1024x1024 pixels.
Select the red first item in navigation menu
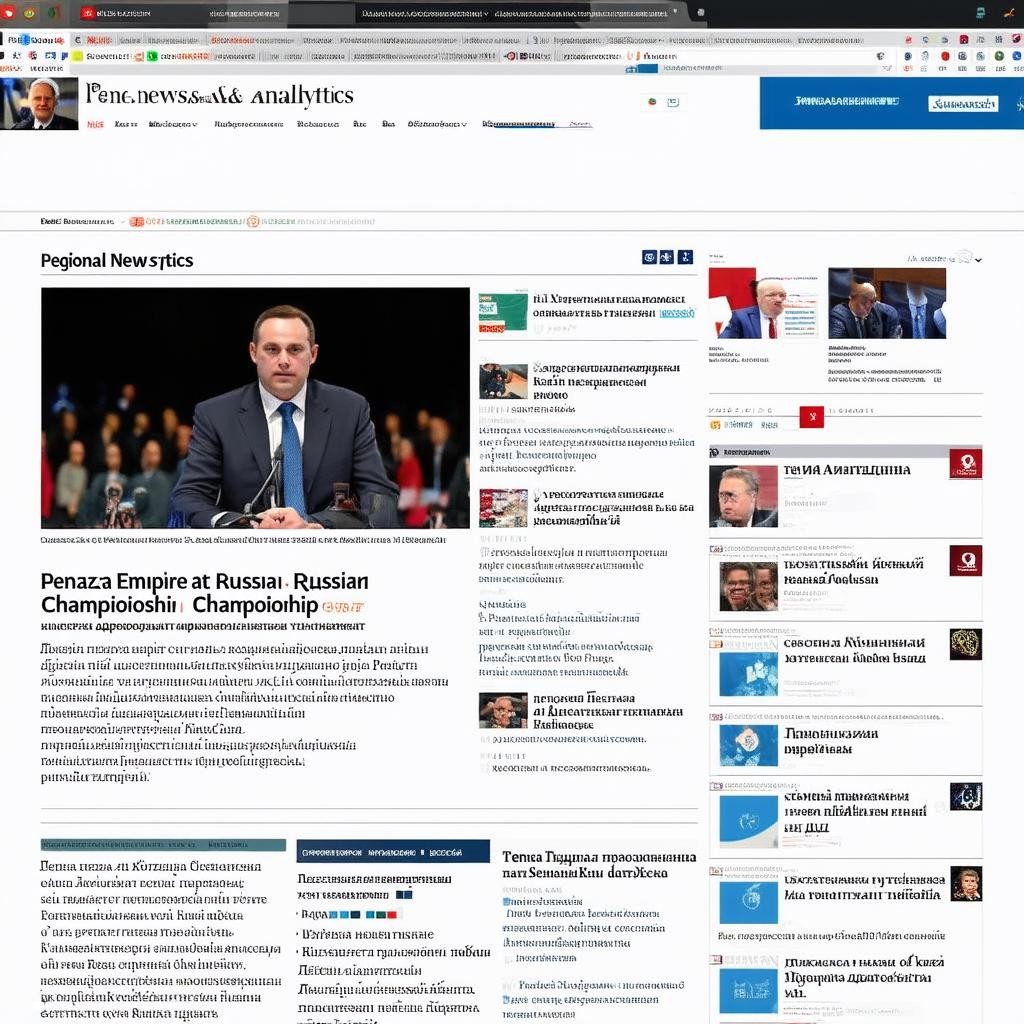click(x=95, y=125)
